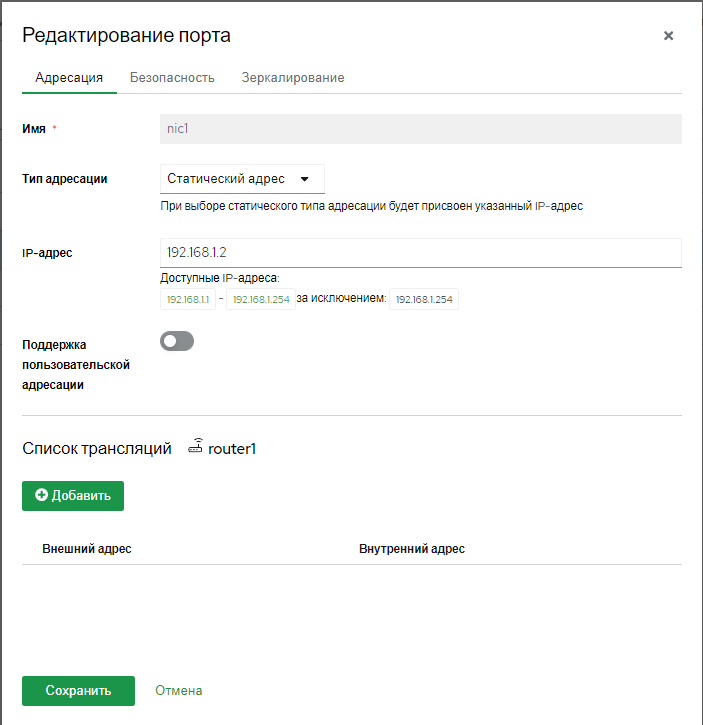703x725 pixels.
Task: Click the router1 label
Action: [x=232, y=449]
